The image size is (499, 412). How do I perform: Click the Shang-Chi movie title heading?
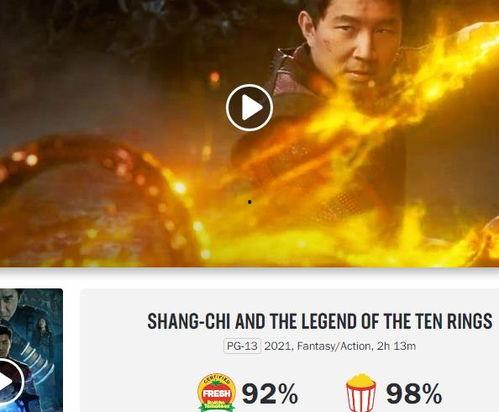tap(320, 321)
